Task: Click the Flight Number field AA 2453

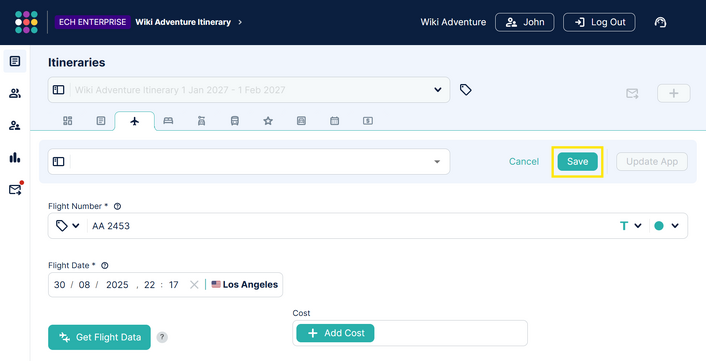Action: coord(367,226)
